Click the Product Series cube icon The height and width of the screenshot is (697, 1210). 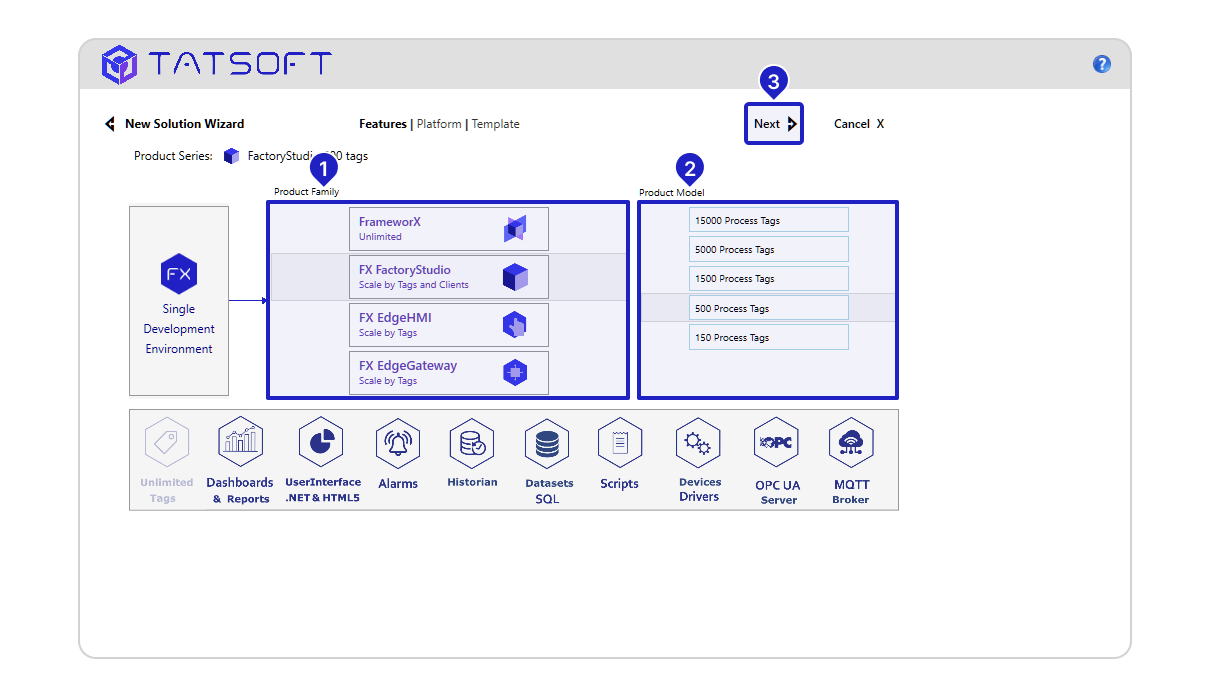coord(232,156)
